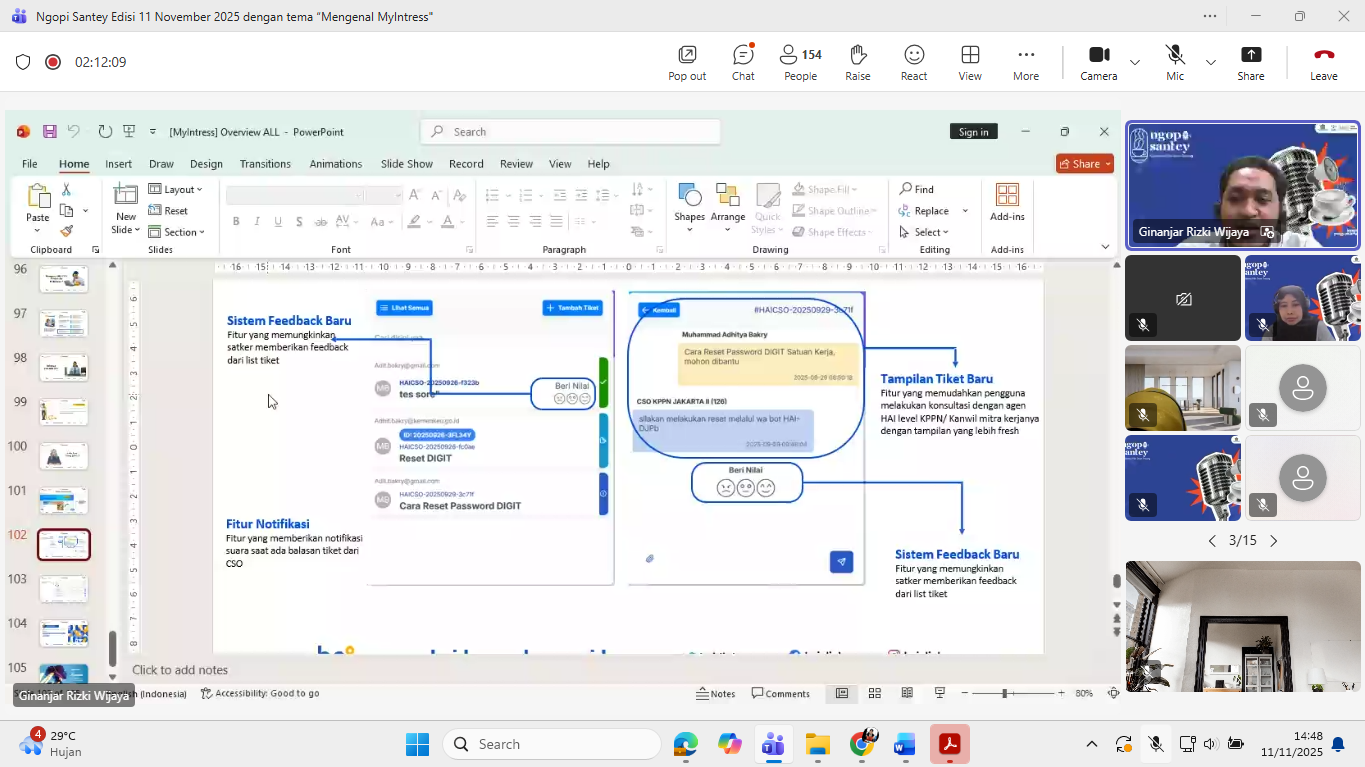The height and width of the screenshot is (767, 1365).
Task: Expand the Camera options dropdown arrow
Action: point(1135,62)
